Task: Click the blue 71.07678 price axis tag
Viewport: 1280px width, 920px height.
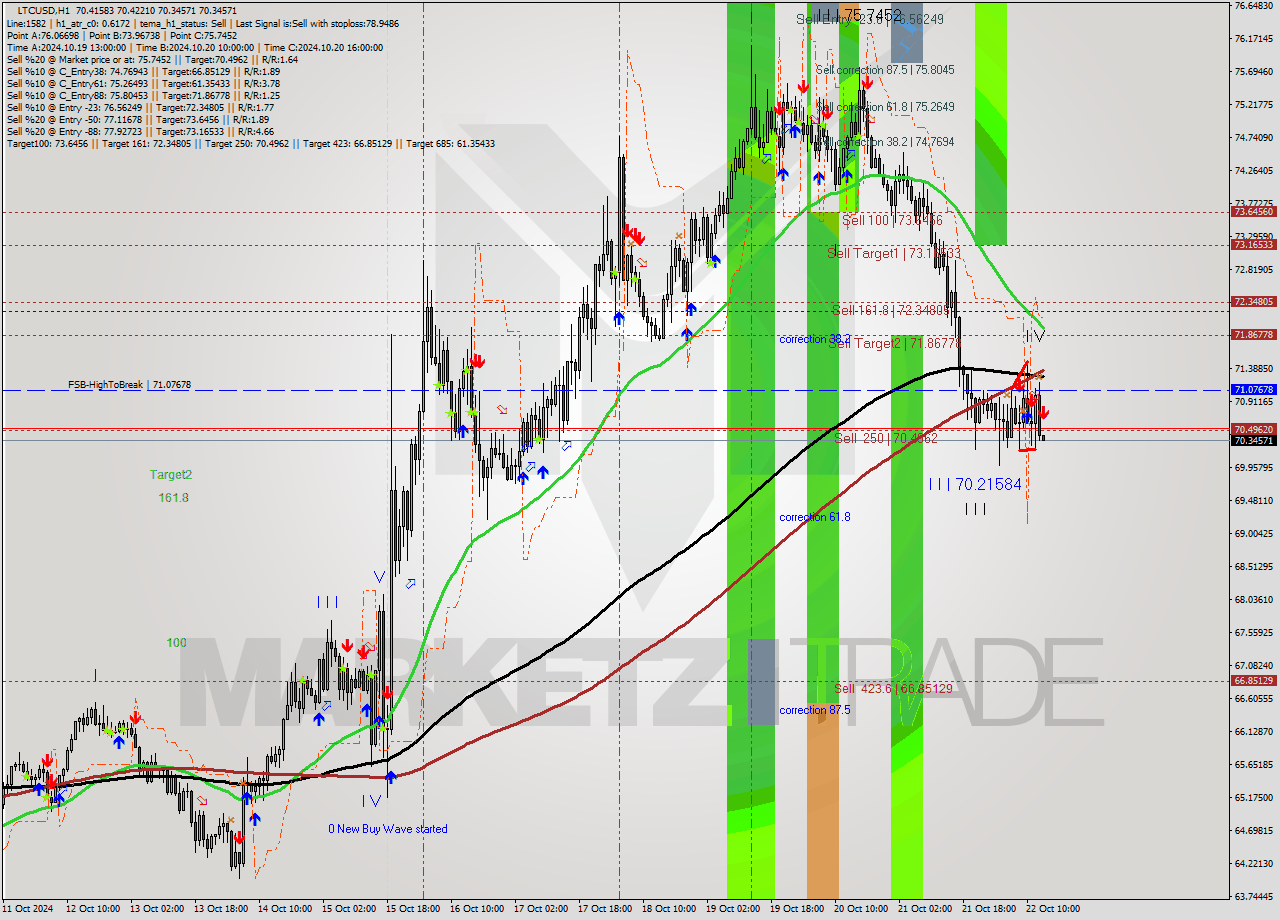Action: 1253,390
